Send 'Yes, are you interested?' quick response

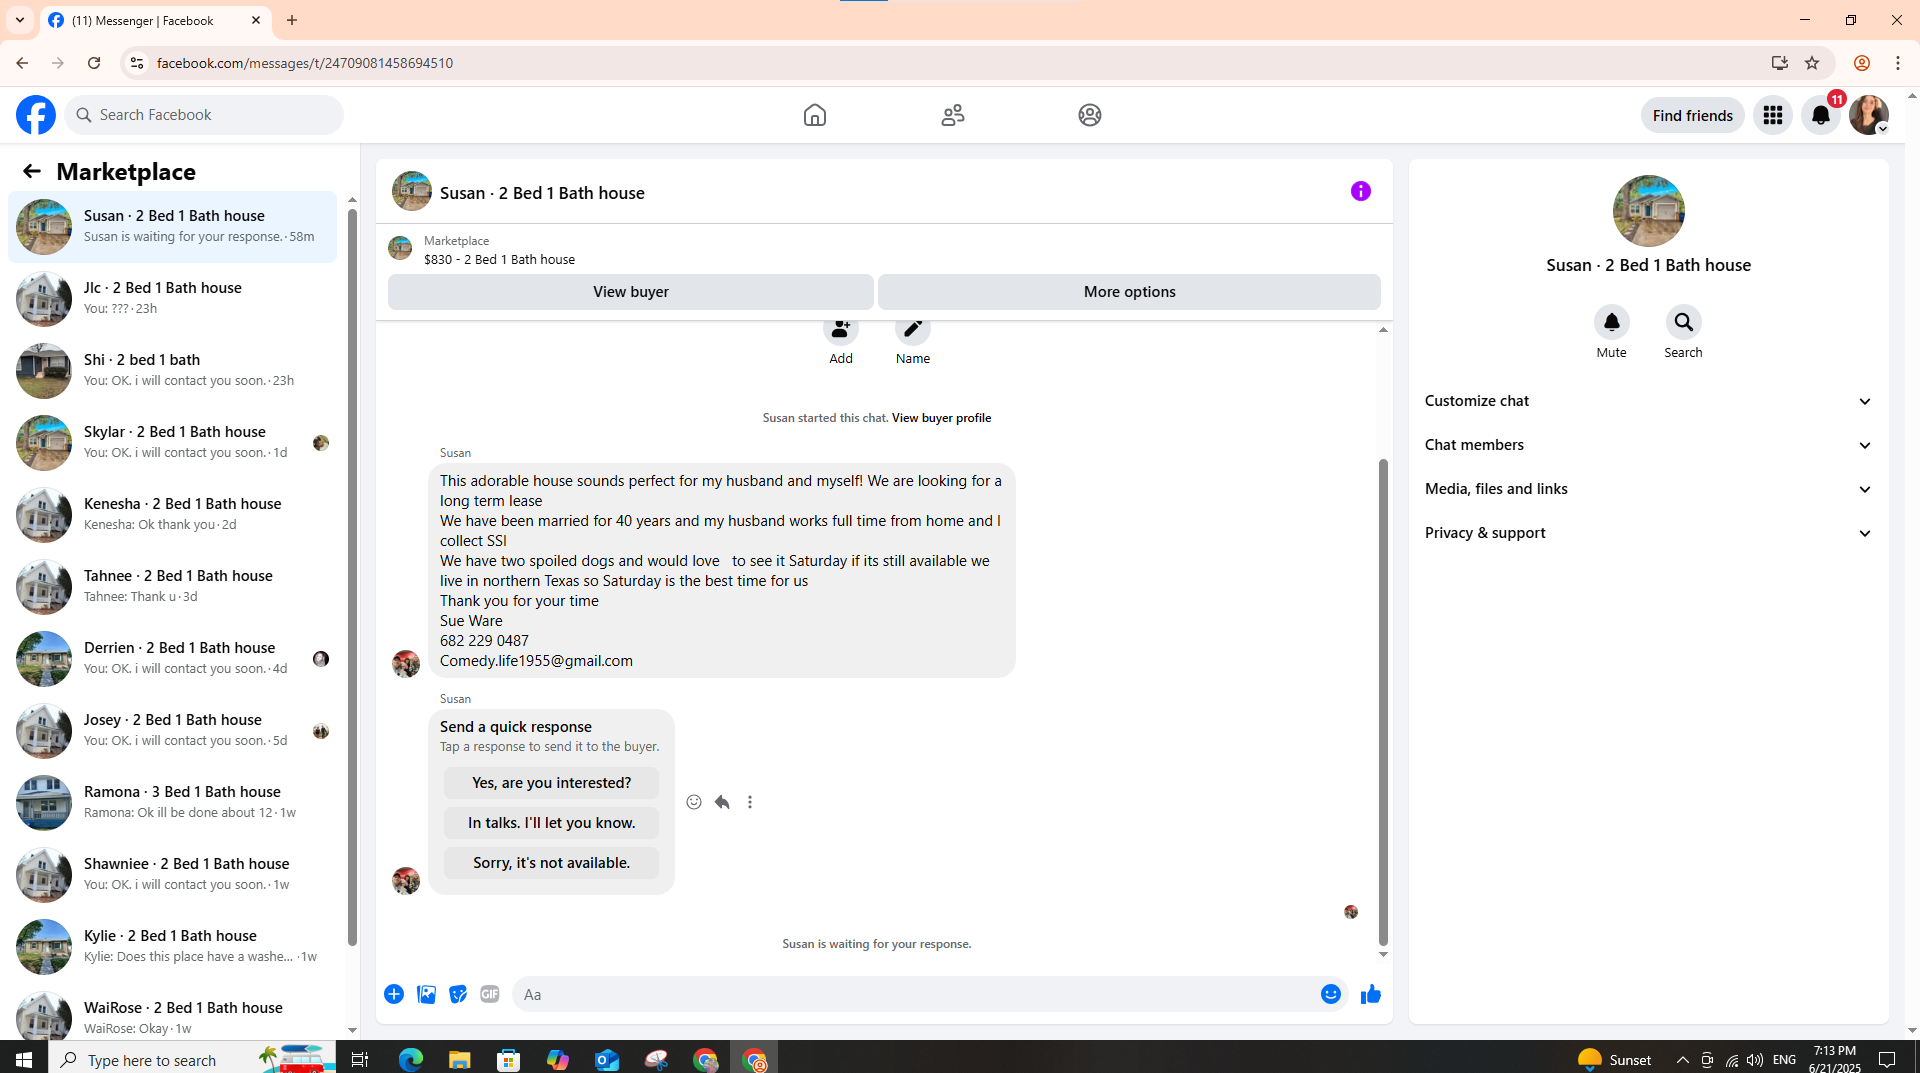coord(552,783)
